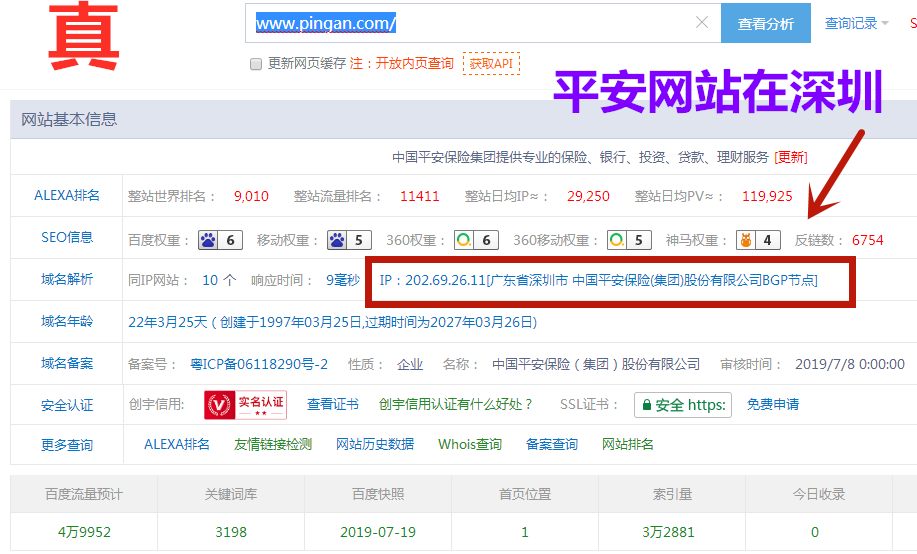Viewport: 917px width, 554px height.
Task: Click the 查看证书 link
Action: [333, 405]
